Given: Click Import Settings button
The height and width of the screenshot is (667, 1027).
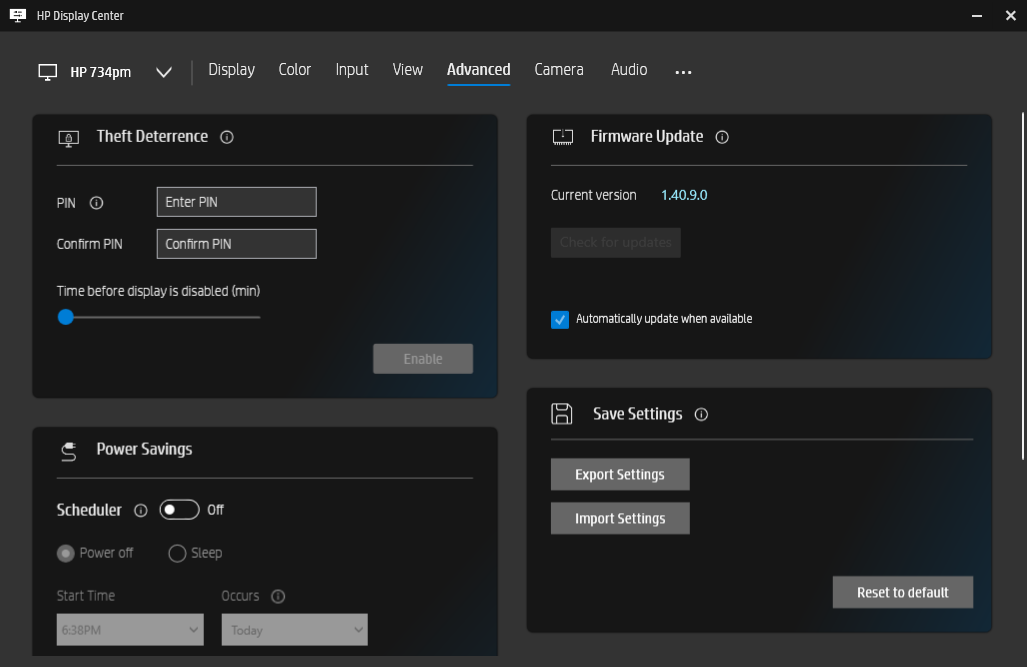Looking at the screenshot, I should (620, 518).
